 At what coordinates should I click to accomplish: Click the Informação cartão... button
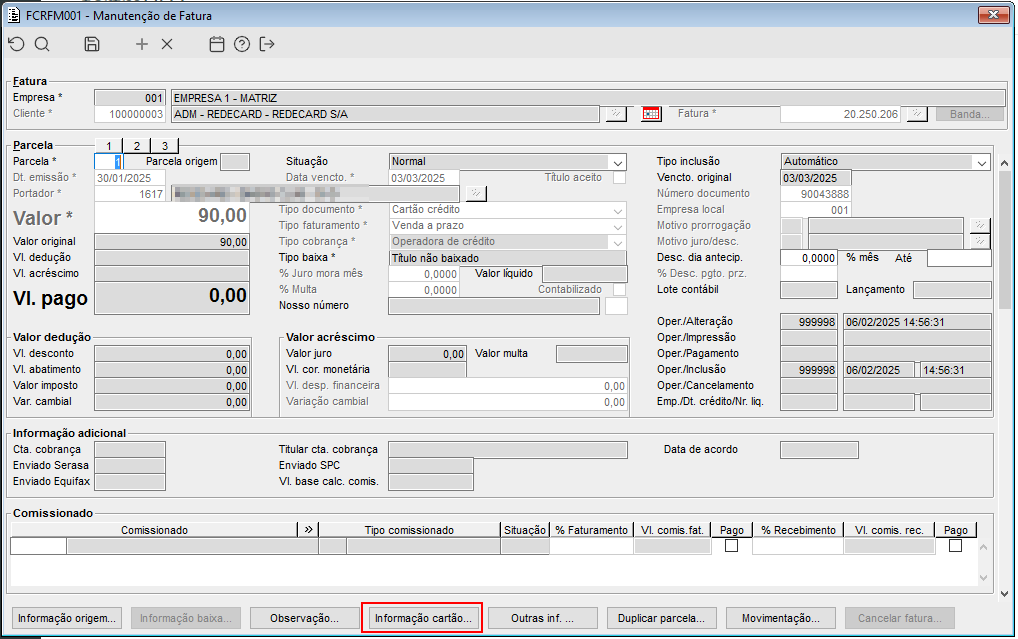[423, 618]
